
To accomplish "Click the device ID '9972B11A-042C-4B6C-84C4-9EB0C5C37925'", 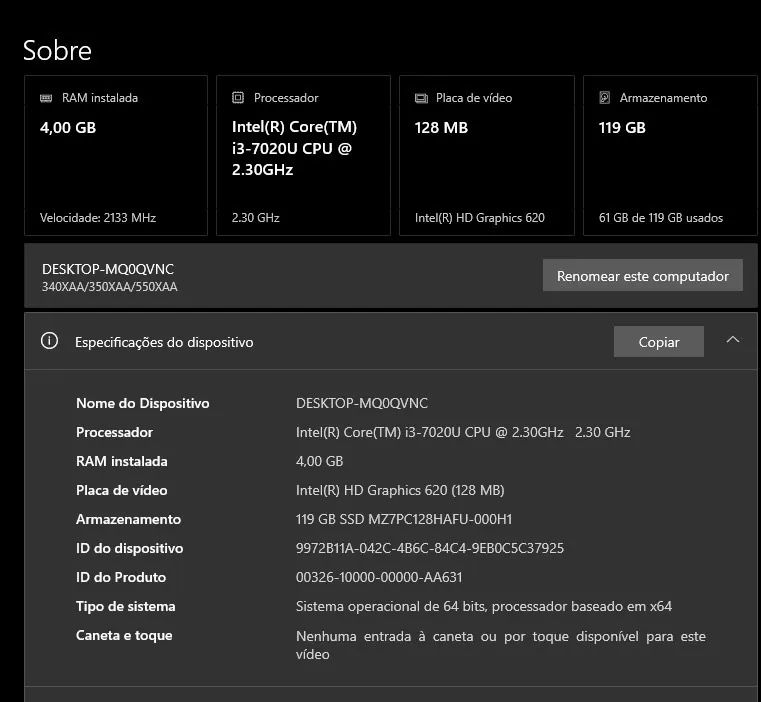I will pos(430,549).
